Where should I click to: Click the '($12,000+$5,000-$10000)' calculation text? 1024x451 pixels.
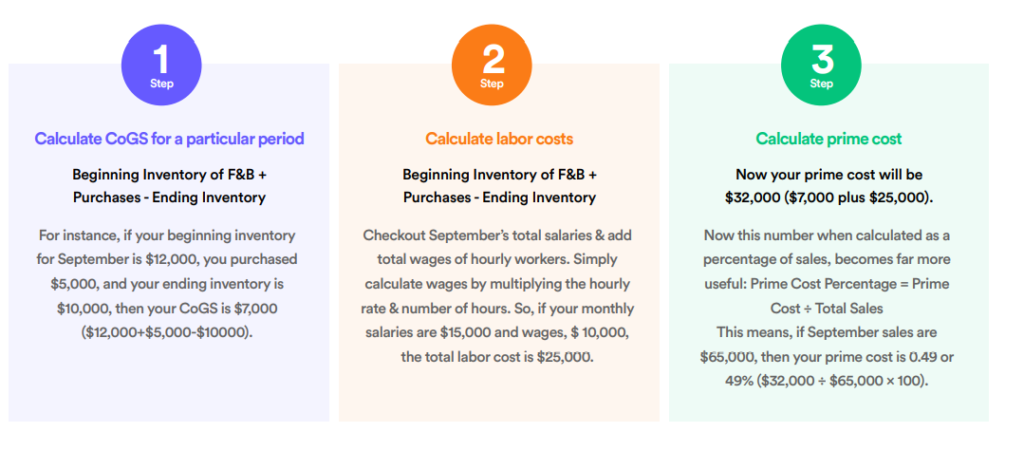click(169, 332)
